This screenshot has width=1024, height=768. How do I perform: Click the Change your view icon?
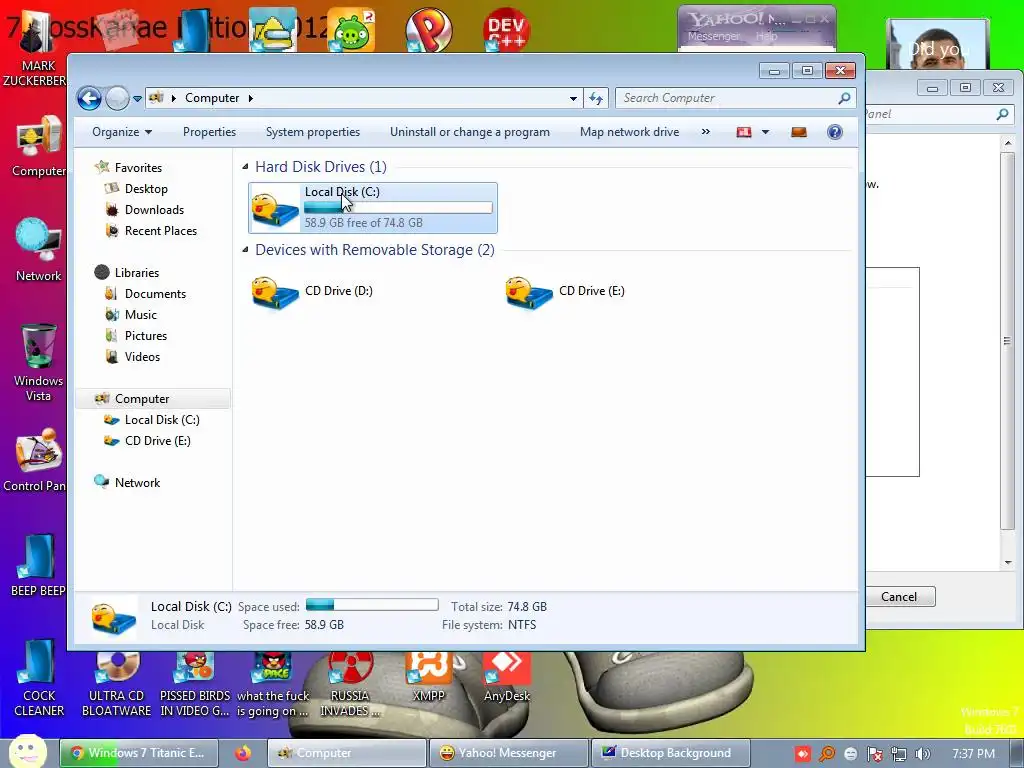(744, 133)
